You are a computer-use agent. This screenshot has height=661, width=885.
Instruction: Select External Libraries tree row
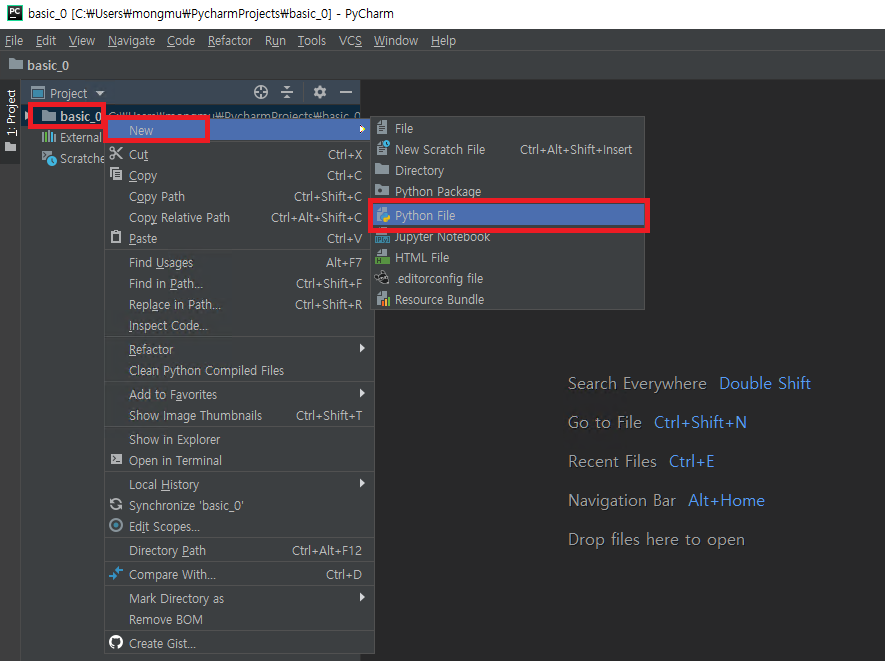(x=71, y=137)
